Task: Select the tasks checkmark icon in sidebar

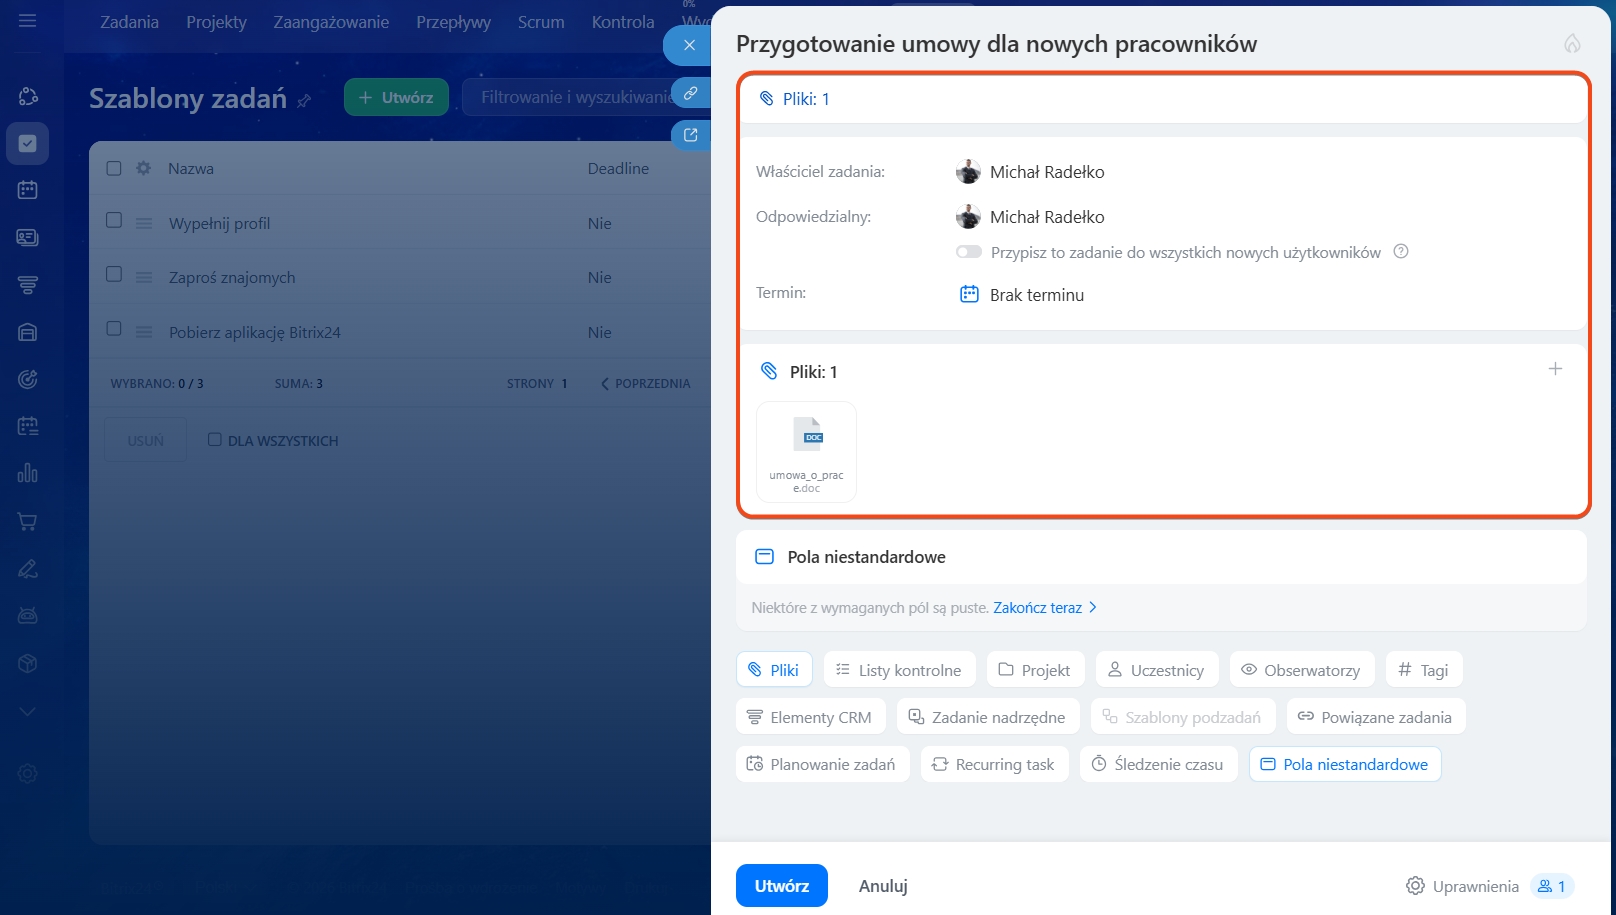Action: point(28,143)
